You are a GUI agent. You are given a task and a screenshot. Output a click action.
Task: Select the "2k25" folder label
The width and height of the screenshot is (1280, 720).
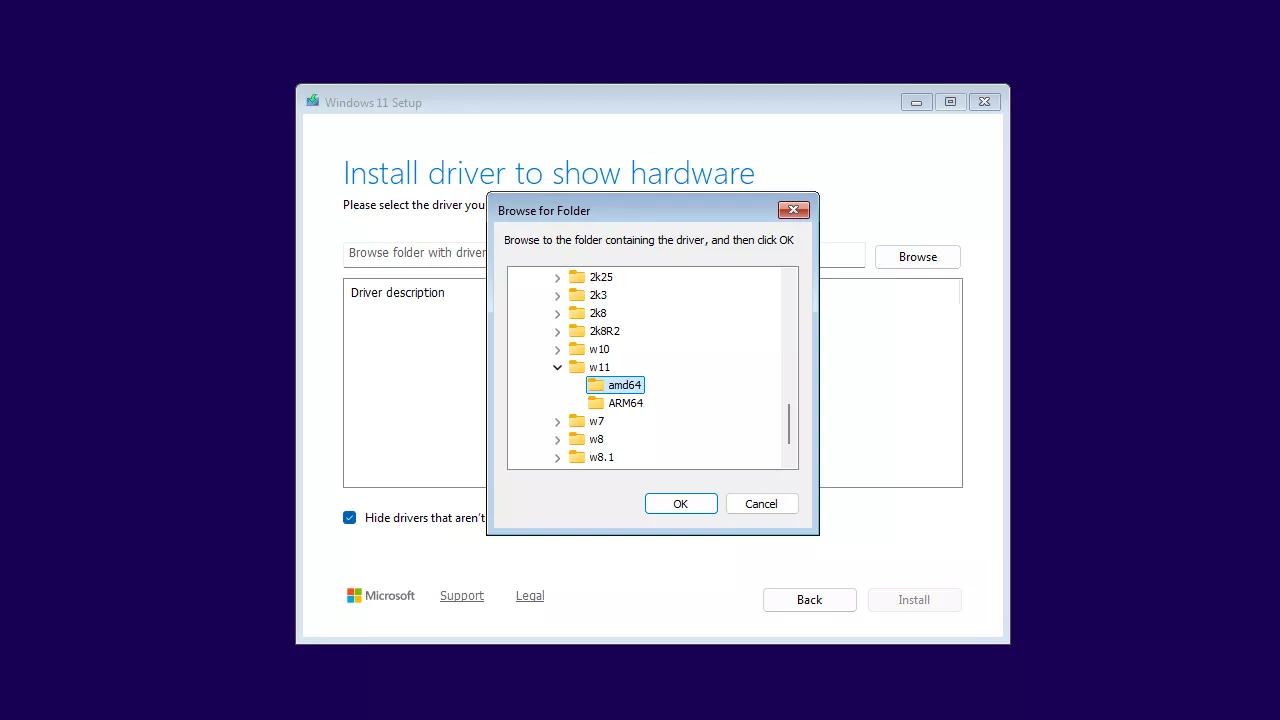pyautogui.click(x=601, y=277)
